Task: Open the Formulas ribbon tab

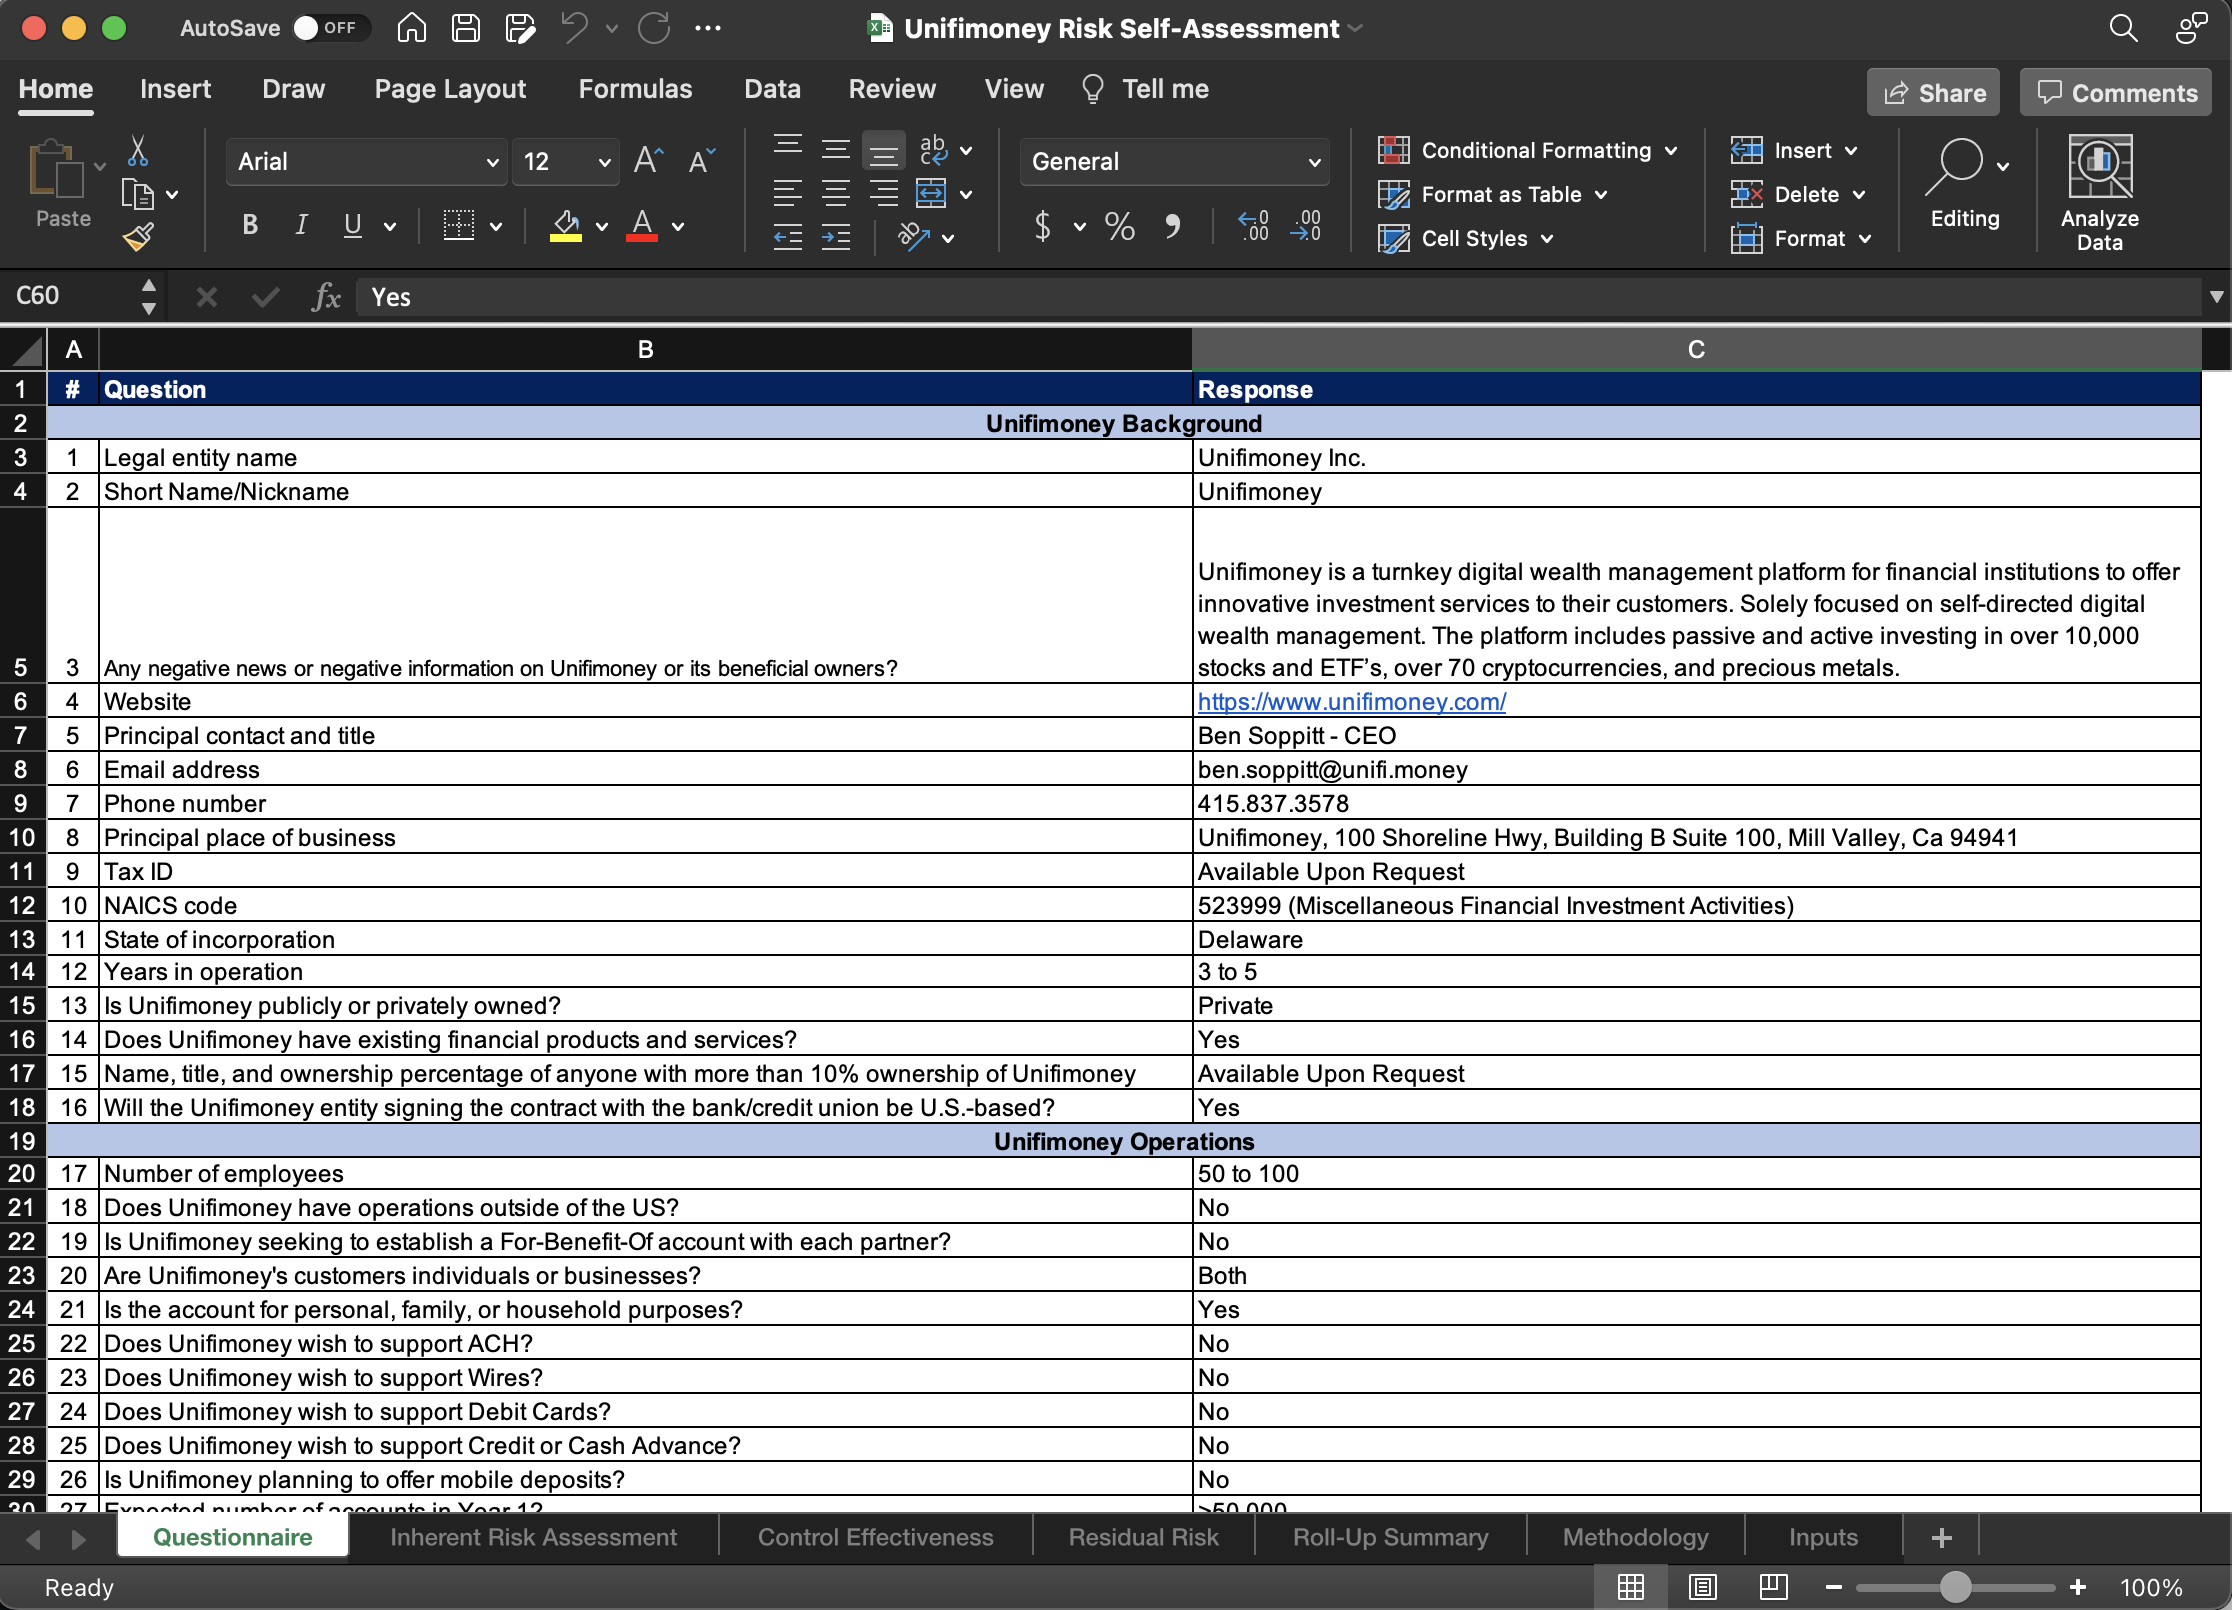Action: [635, 89]
